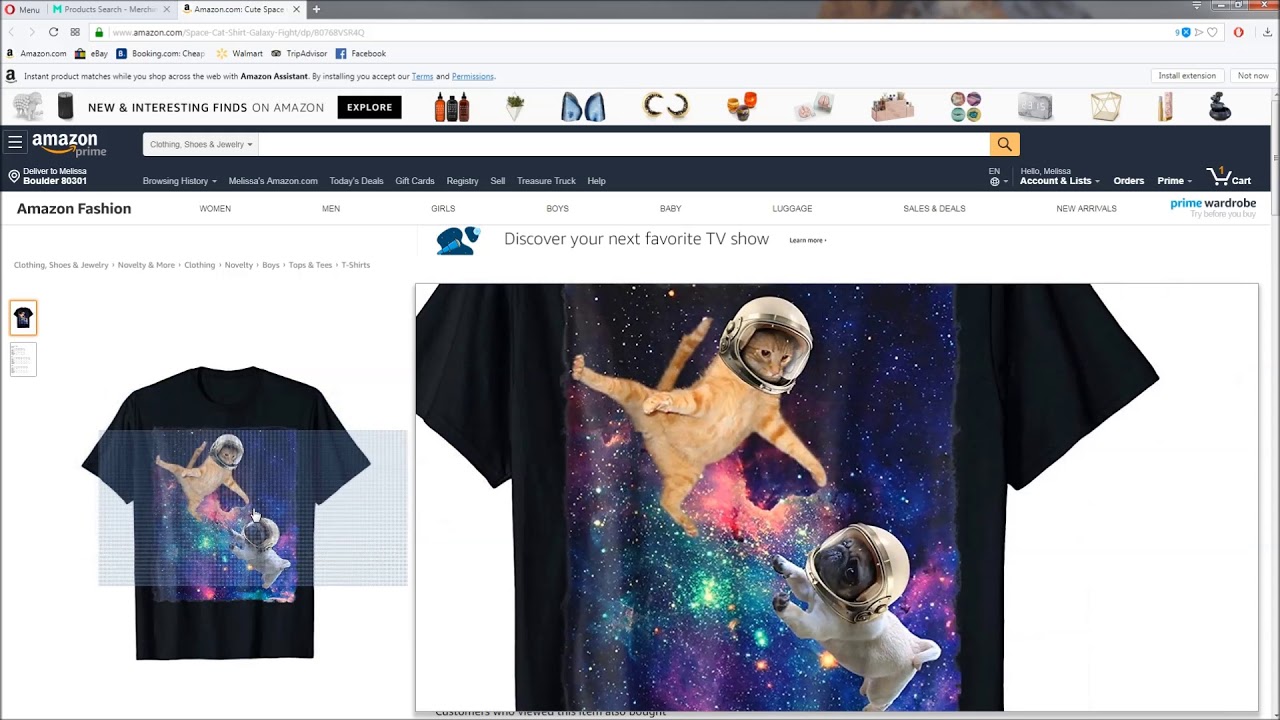
Task: Open the Gift Cards page
Action: tap(415, 181)
